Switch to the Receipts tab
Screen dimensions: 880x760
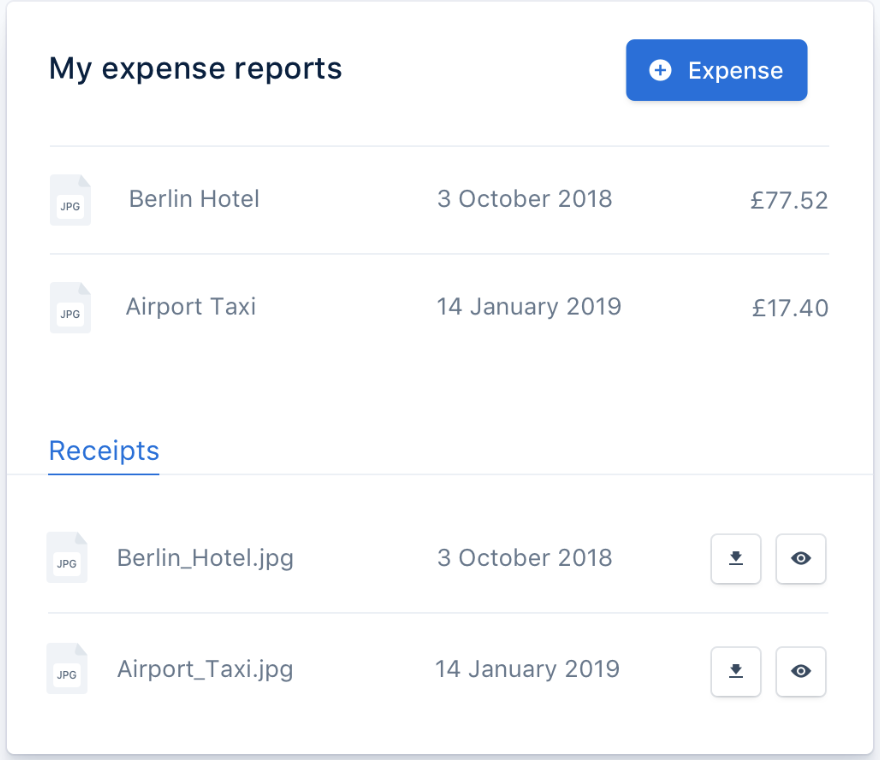(104, 451)
